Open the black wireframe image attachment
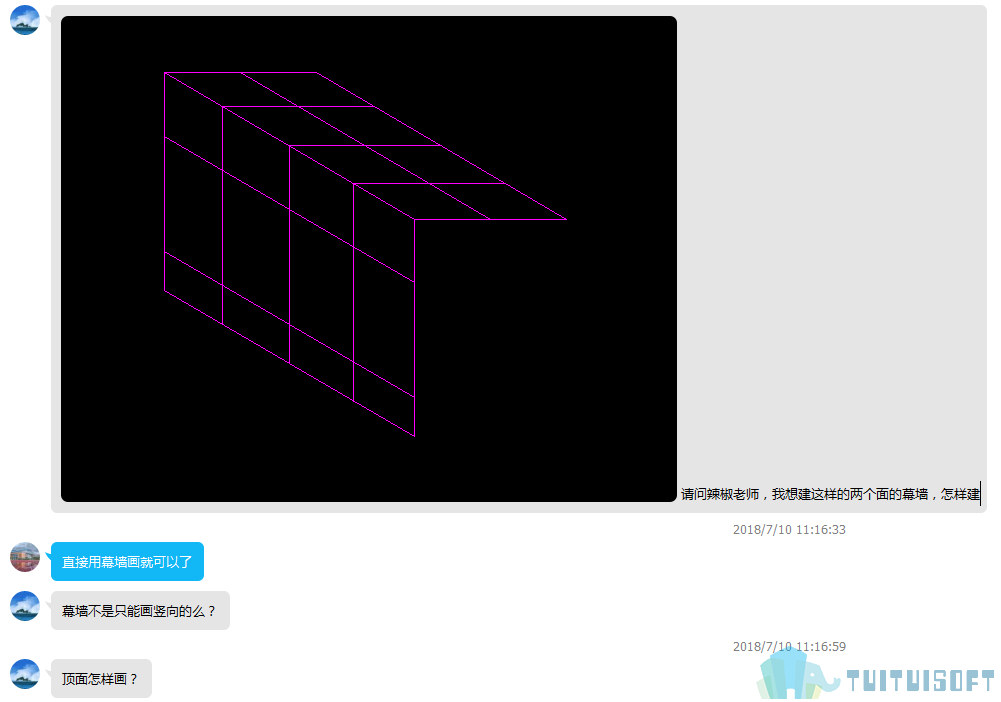This screenshot has height=702, width=1001. point(368,258)
